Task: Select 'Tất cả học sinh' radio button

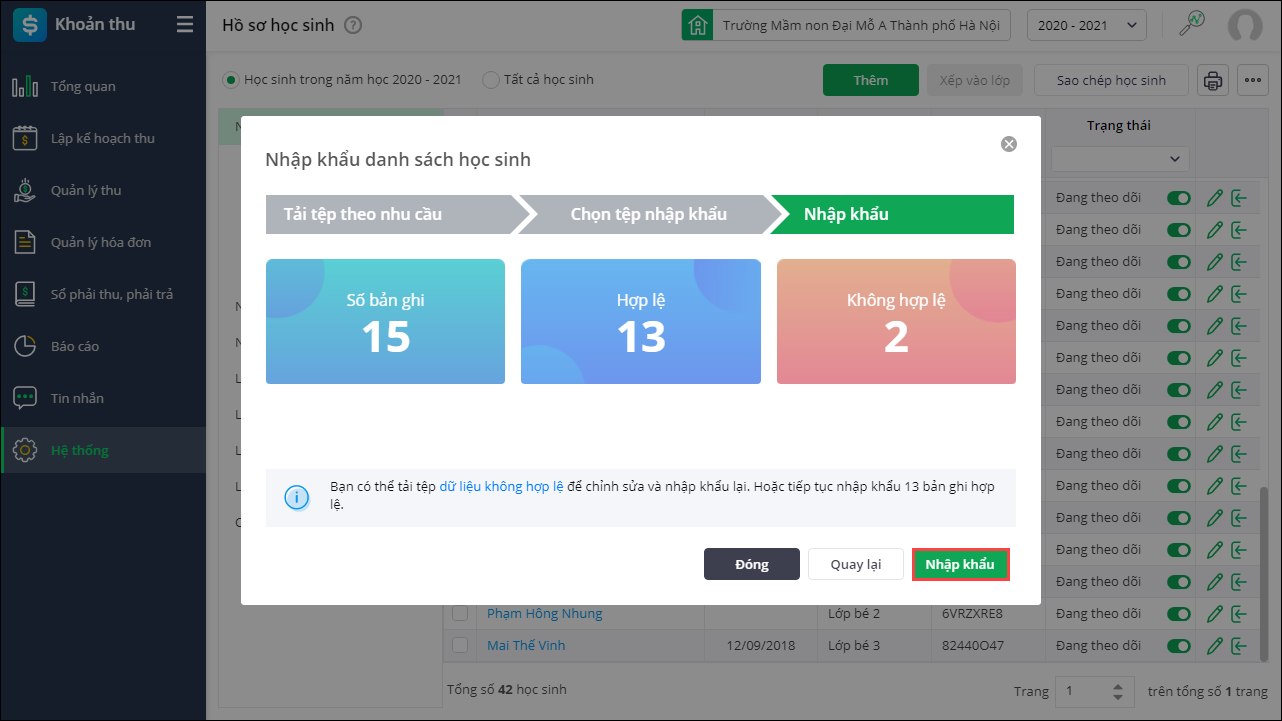Action: (x=491, y=80)
